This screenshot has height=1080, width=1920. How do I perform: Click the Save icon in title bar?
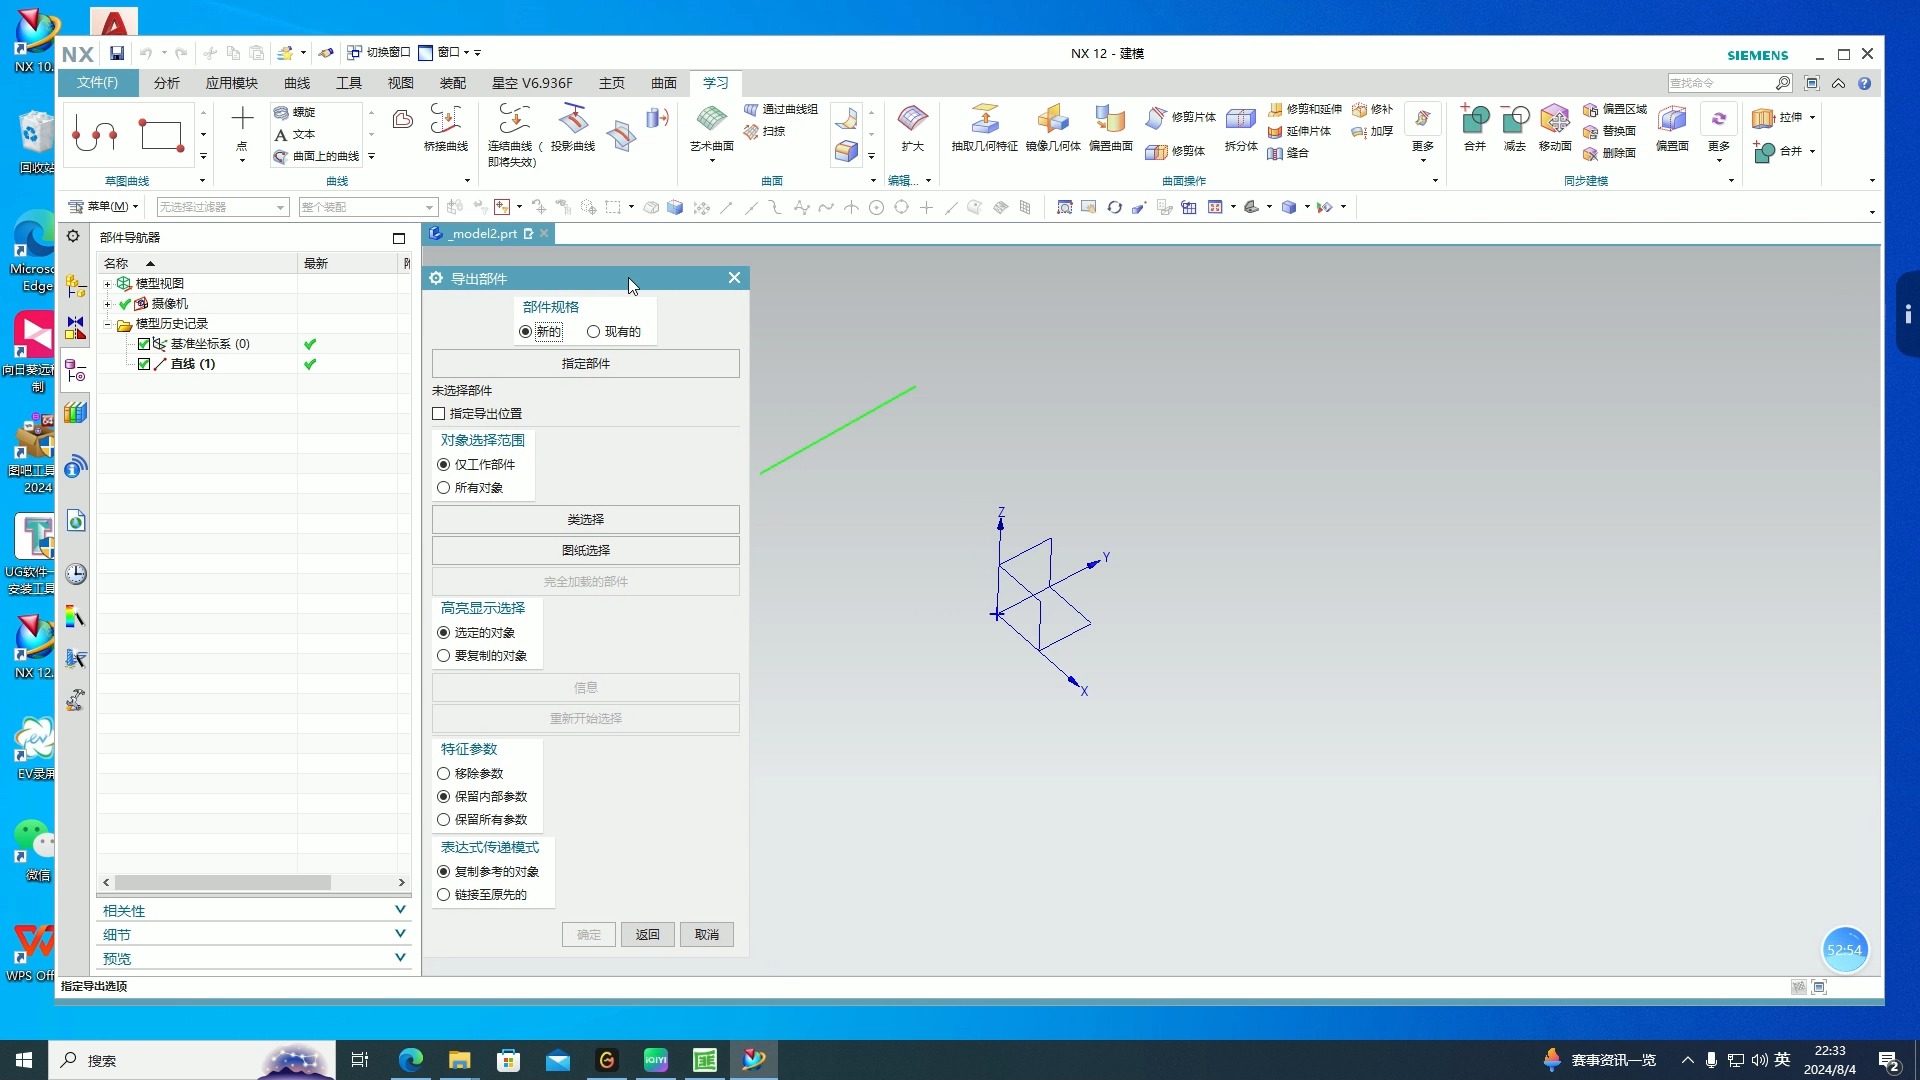point(117,53)
